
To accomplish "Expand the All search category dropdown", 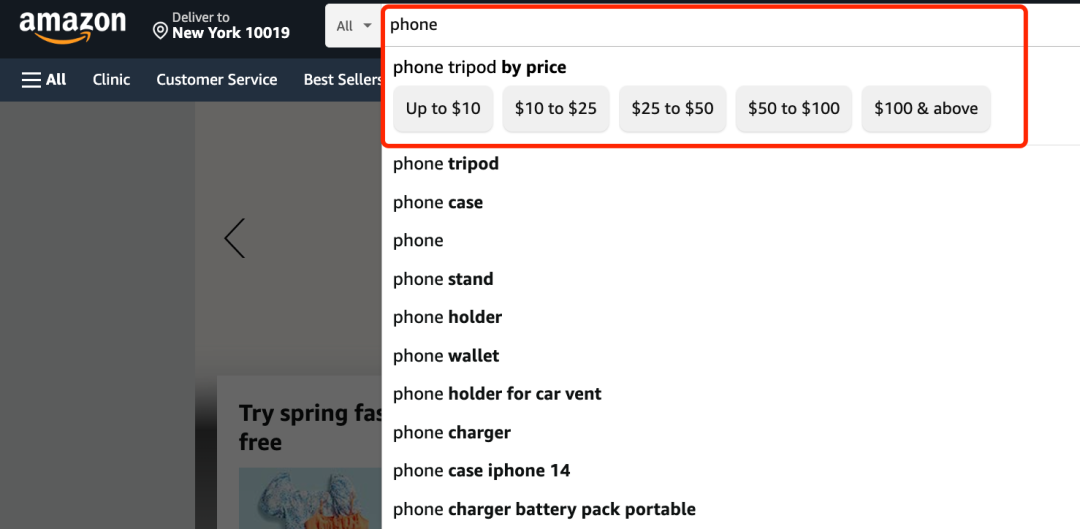I will pyautogui.click(x=354, y=26).
